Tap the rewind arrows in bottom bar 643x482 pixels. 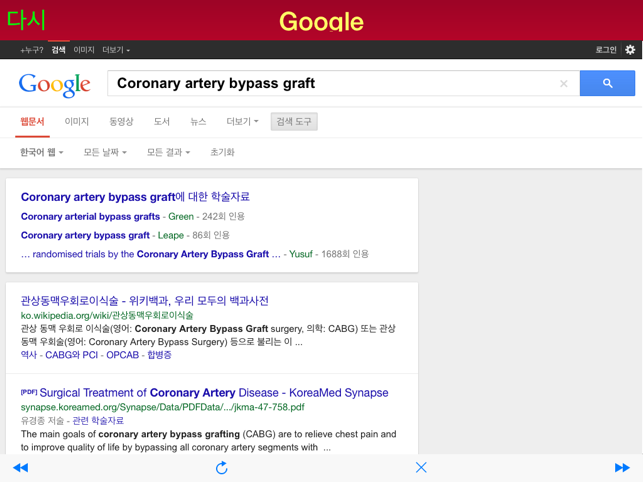(x=20, y=467)
